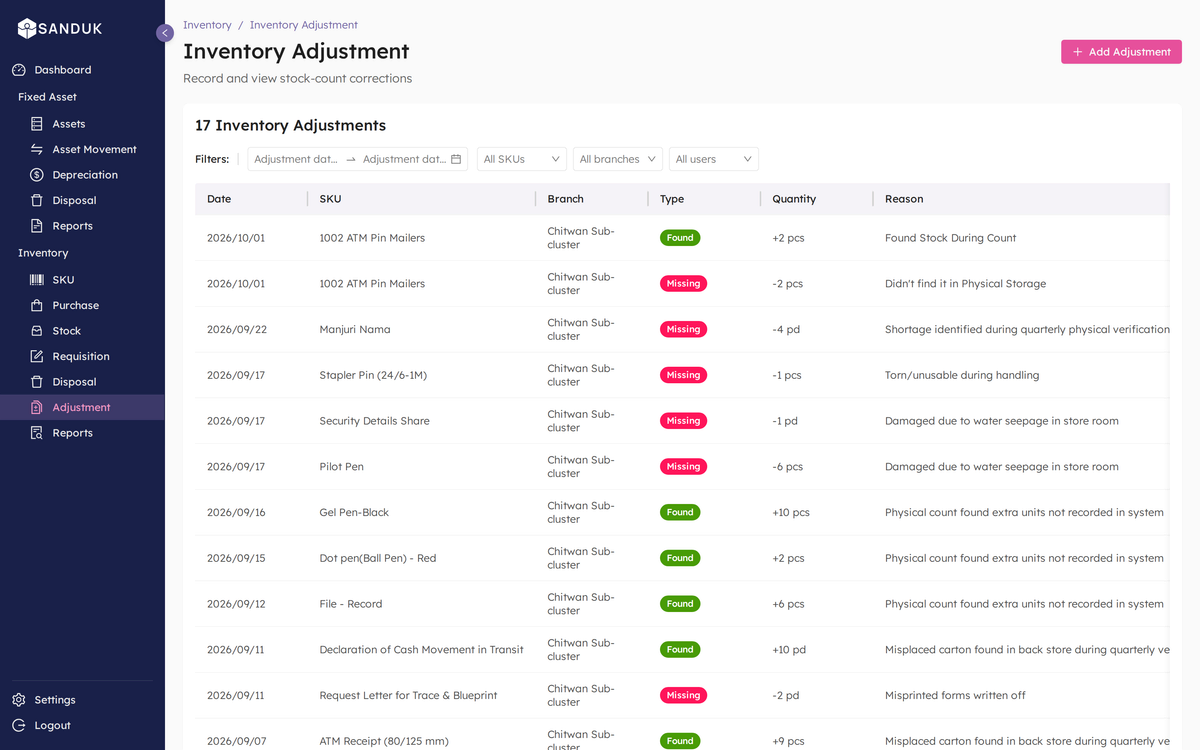Screen dimensions: 1200x750
Task: Click the Fixed Asset Disposal trash icon
Action: tap(37, 200)
